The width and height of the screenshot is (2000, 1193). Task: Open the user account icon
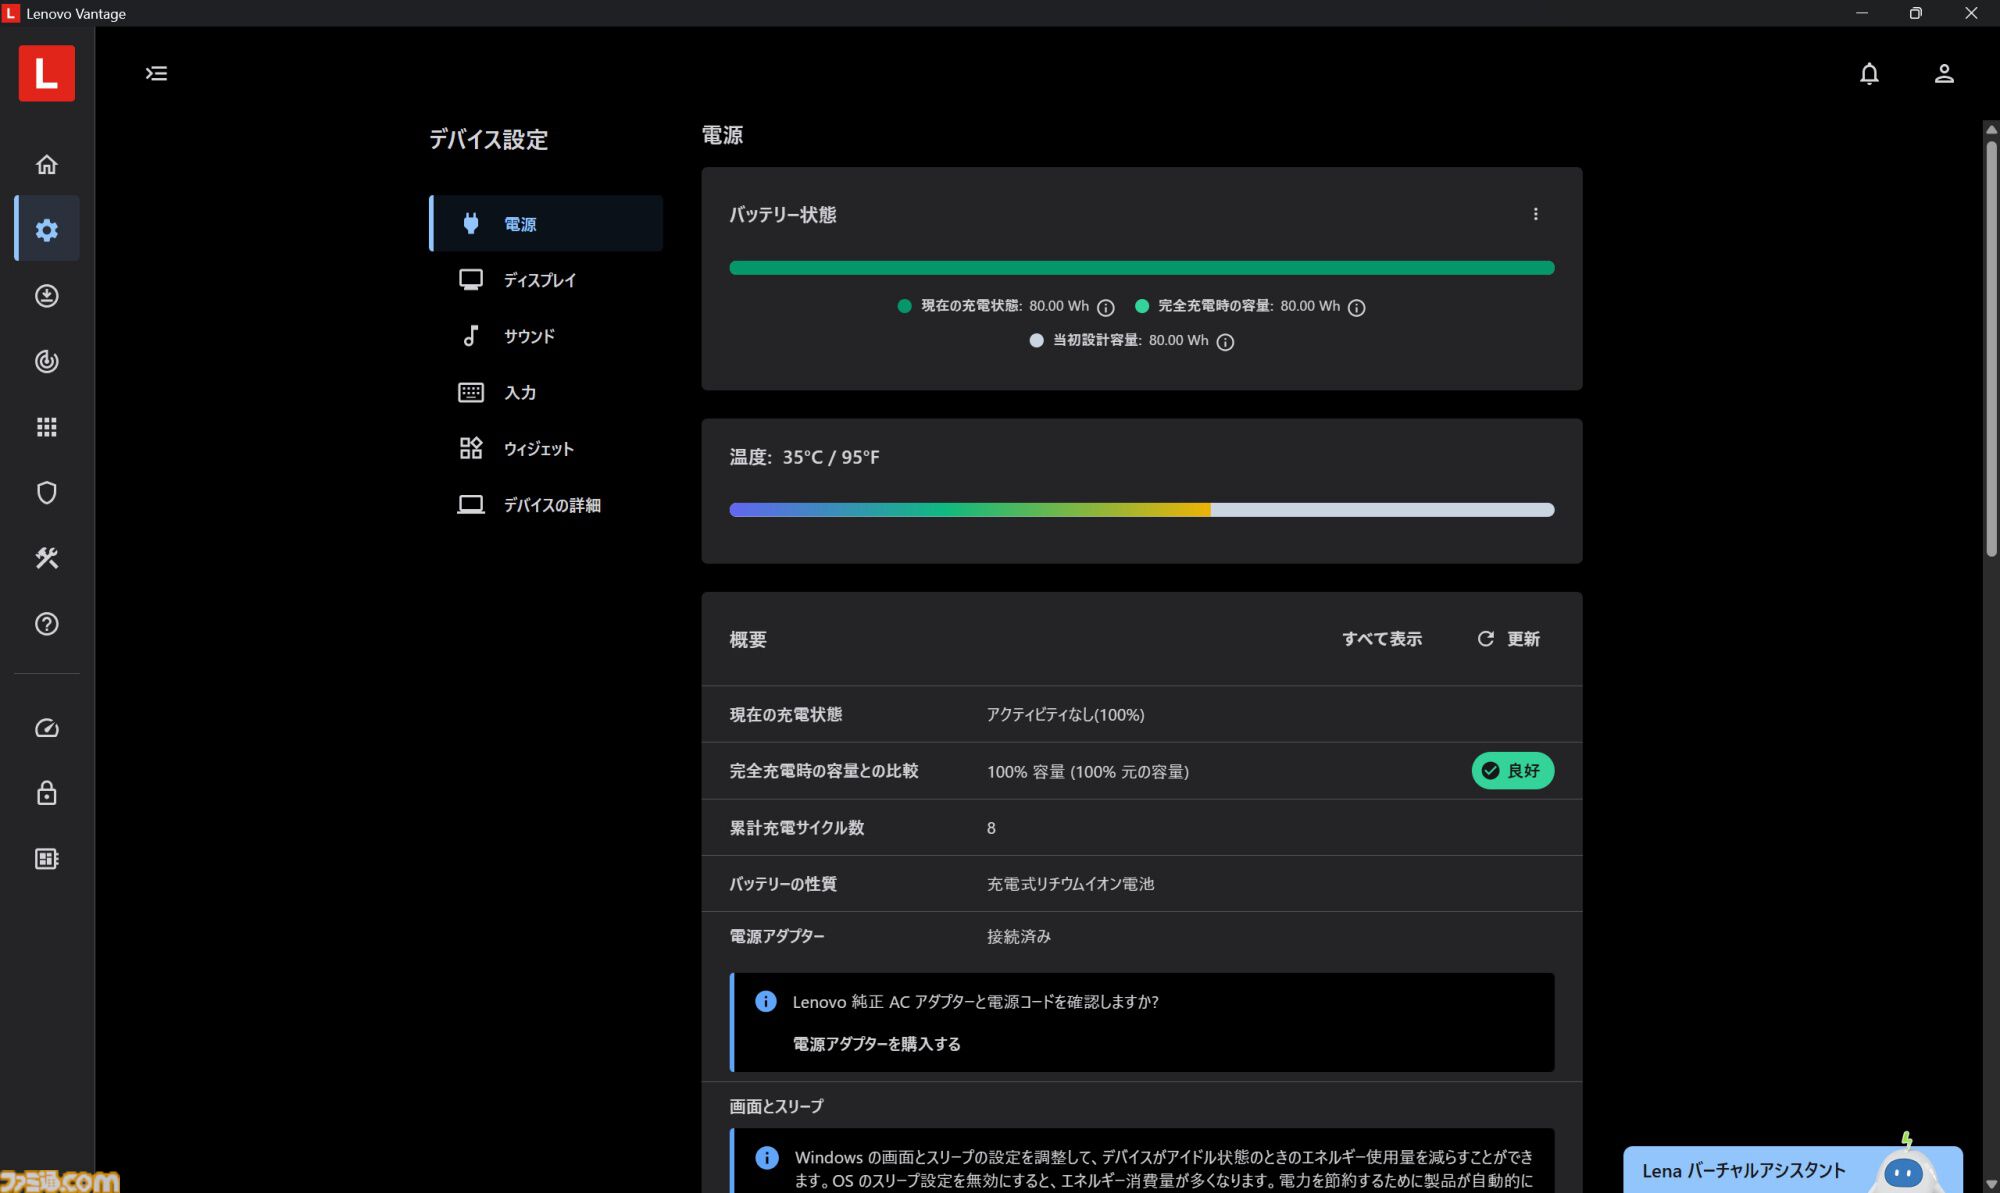click(1943, 73)
